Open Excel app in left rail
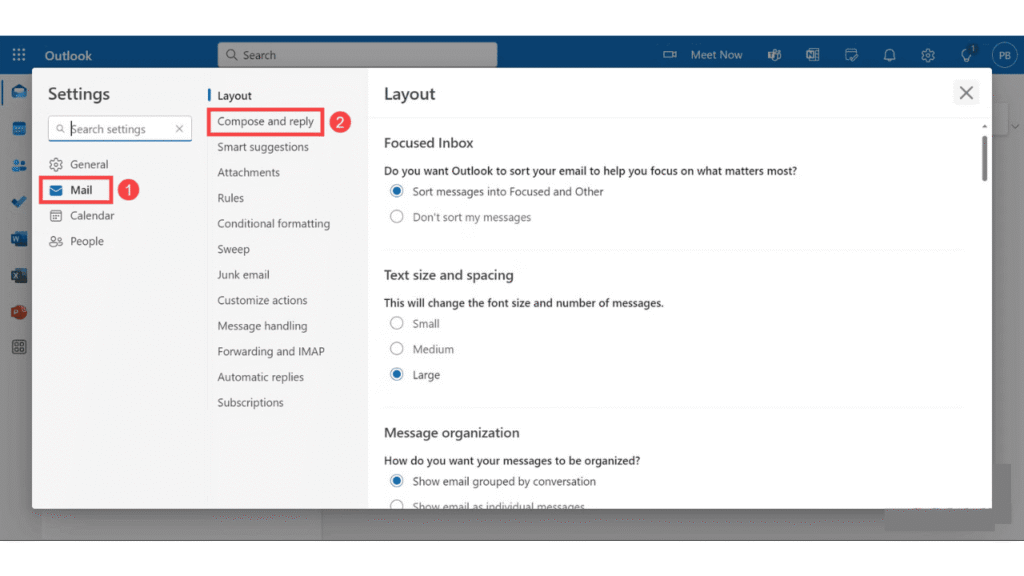This screenshot has width=1024, height=576. [x=19, y=276]
